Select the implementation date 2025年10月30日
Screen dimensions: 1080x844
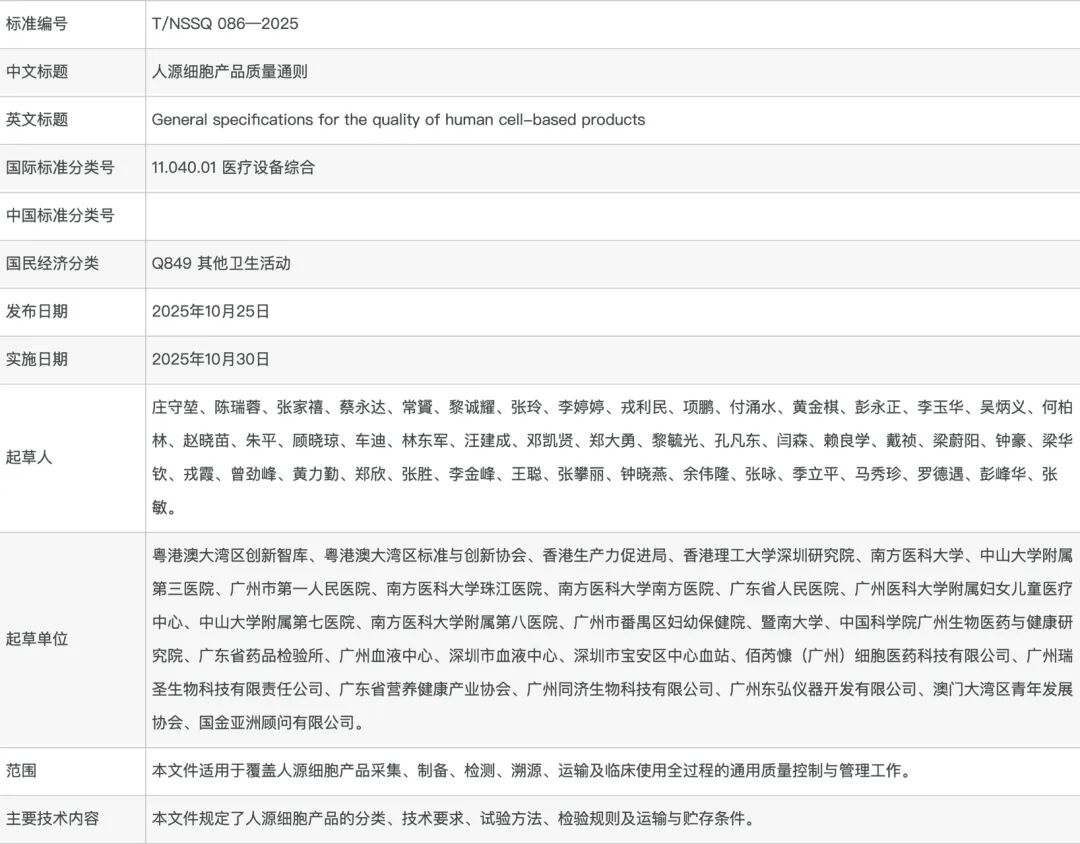click(211, 360)
